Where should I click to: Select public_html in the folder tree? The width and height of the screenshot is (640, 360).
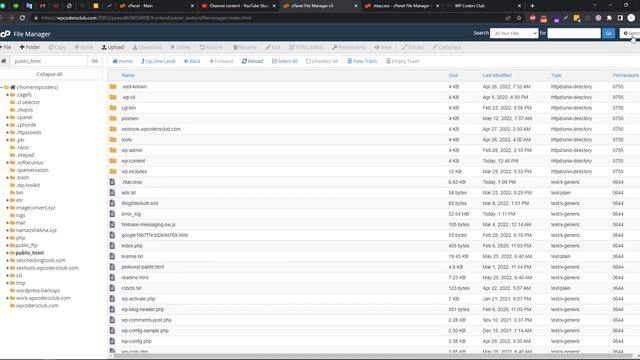pos(29,253)
